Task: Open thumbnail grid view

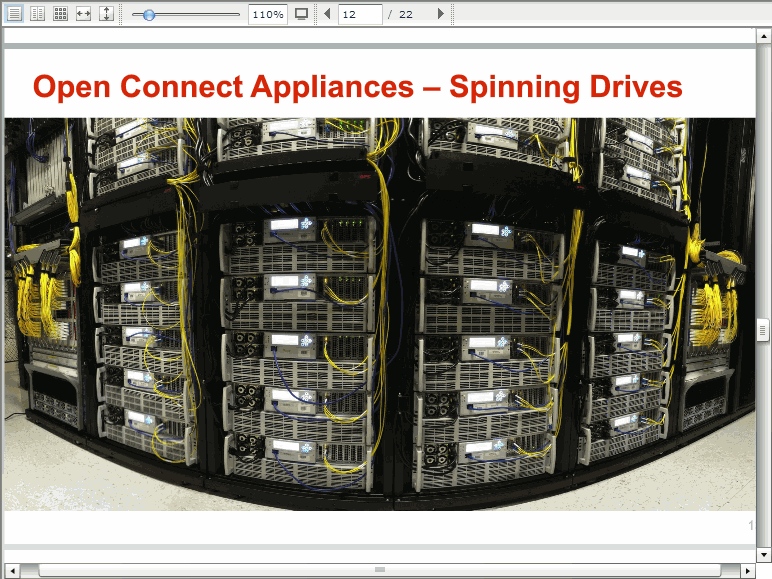Action: click(61, 14)
